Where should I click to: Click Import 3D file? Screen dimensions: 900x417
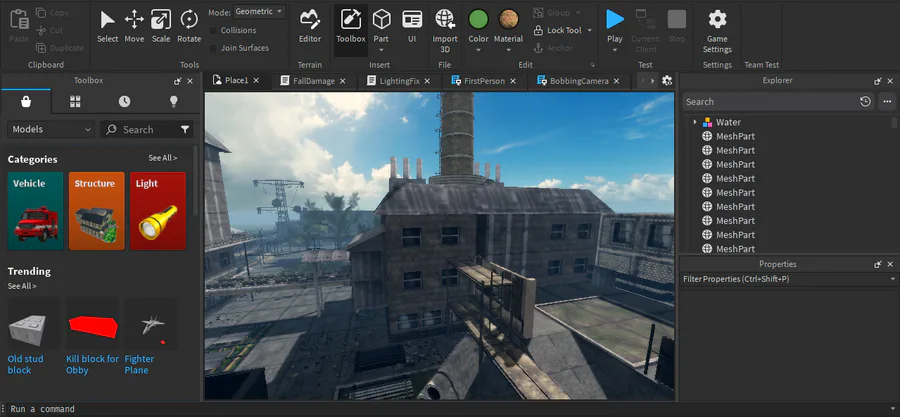click(x=445, y=31)
